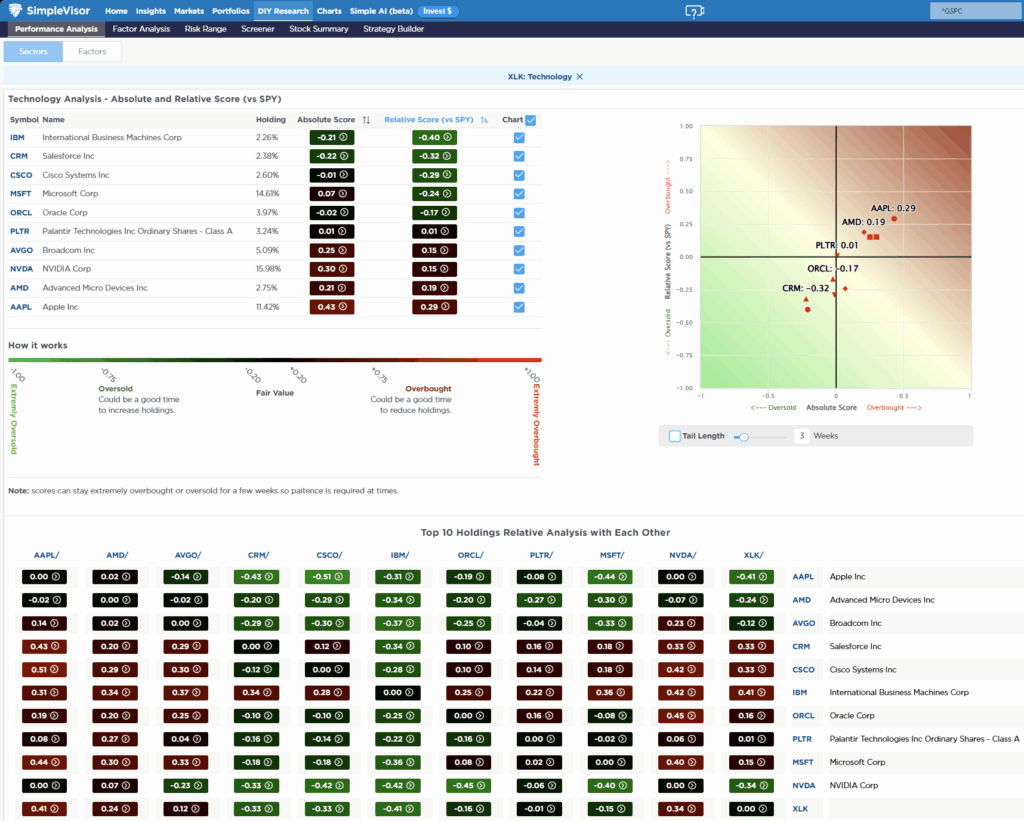The height and width of the screenshot is (821, 1024).
Task: Click the question mark help icon in header
Action: pos(693,11)
